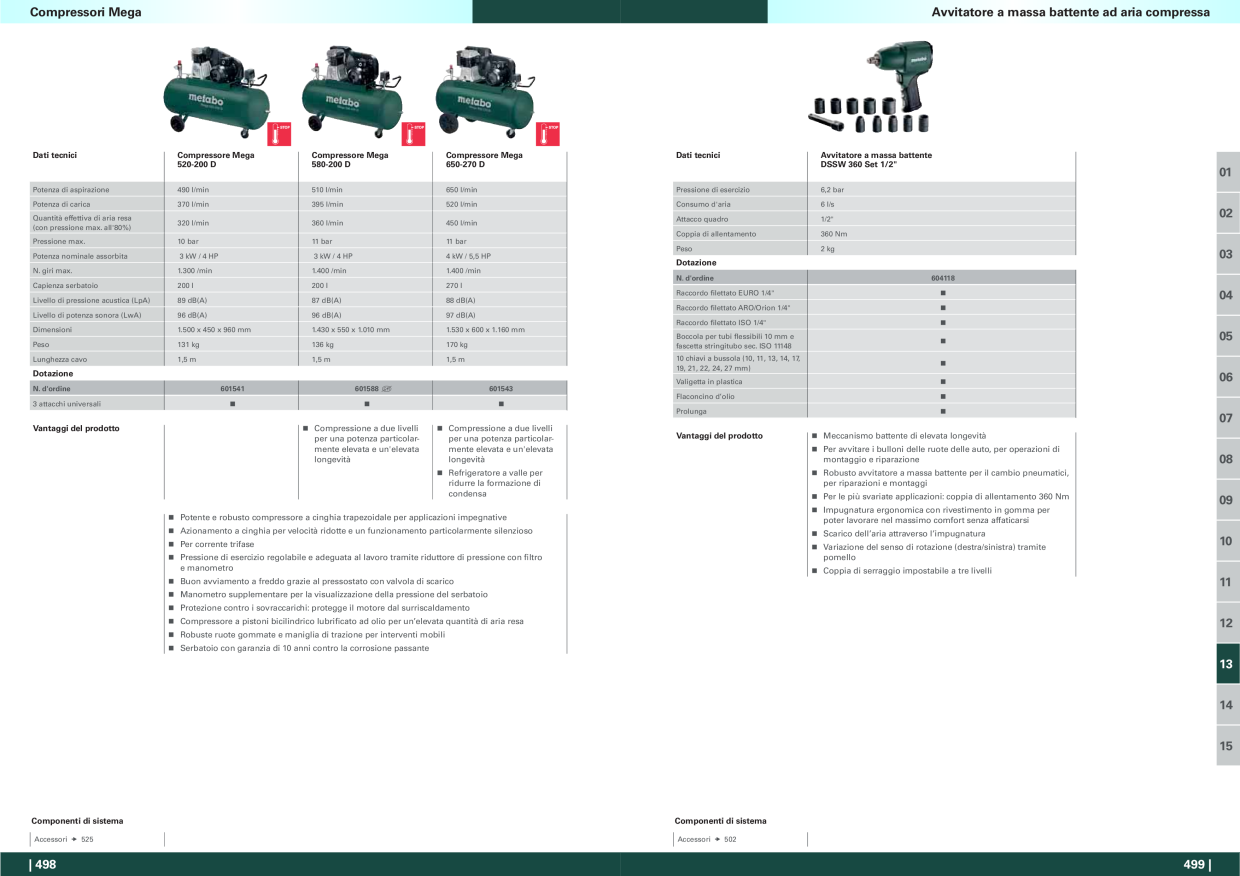The height and width of the screenshot is (876, 1240).
Task: Click the 170 kg weight value
Action: click(x=457, y=344)
